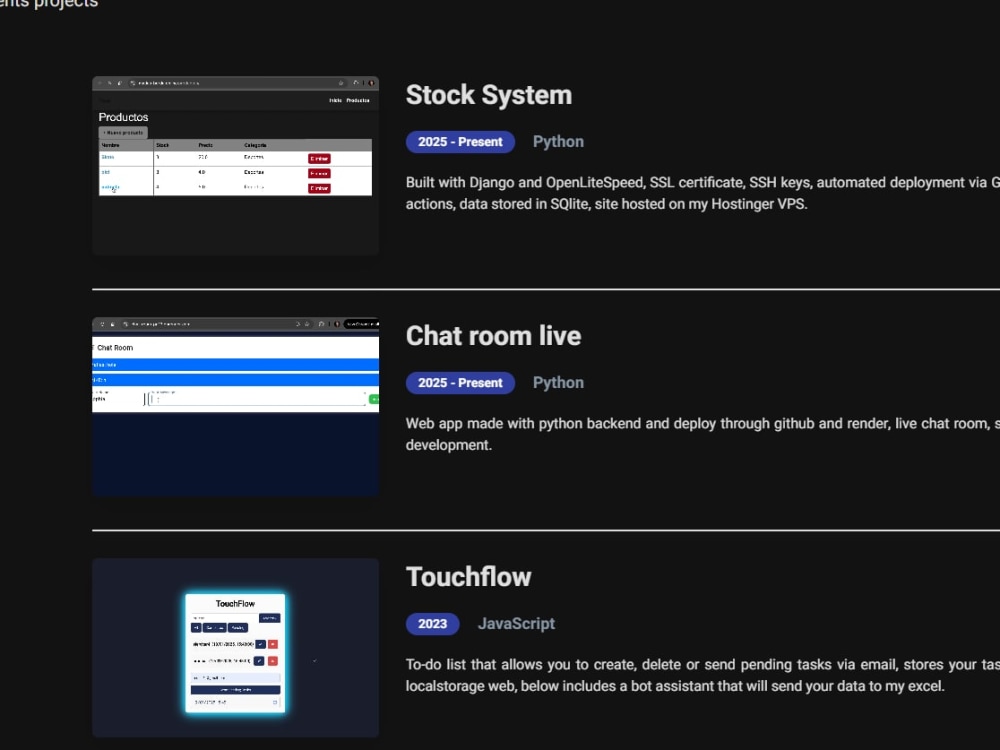Click the Touchflow project title
Viewport: 1000px width, 750px height.
pyautogui.click(x=469, y=577)
